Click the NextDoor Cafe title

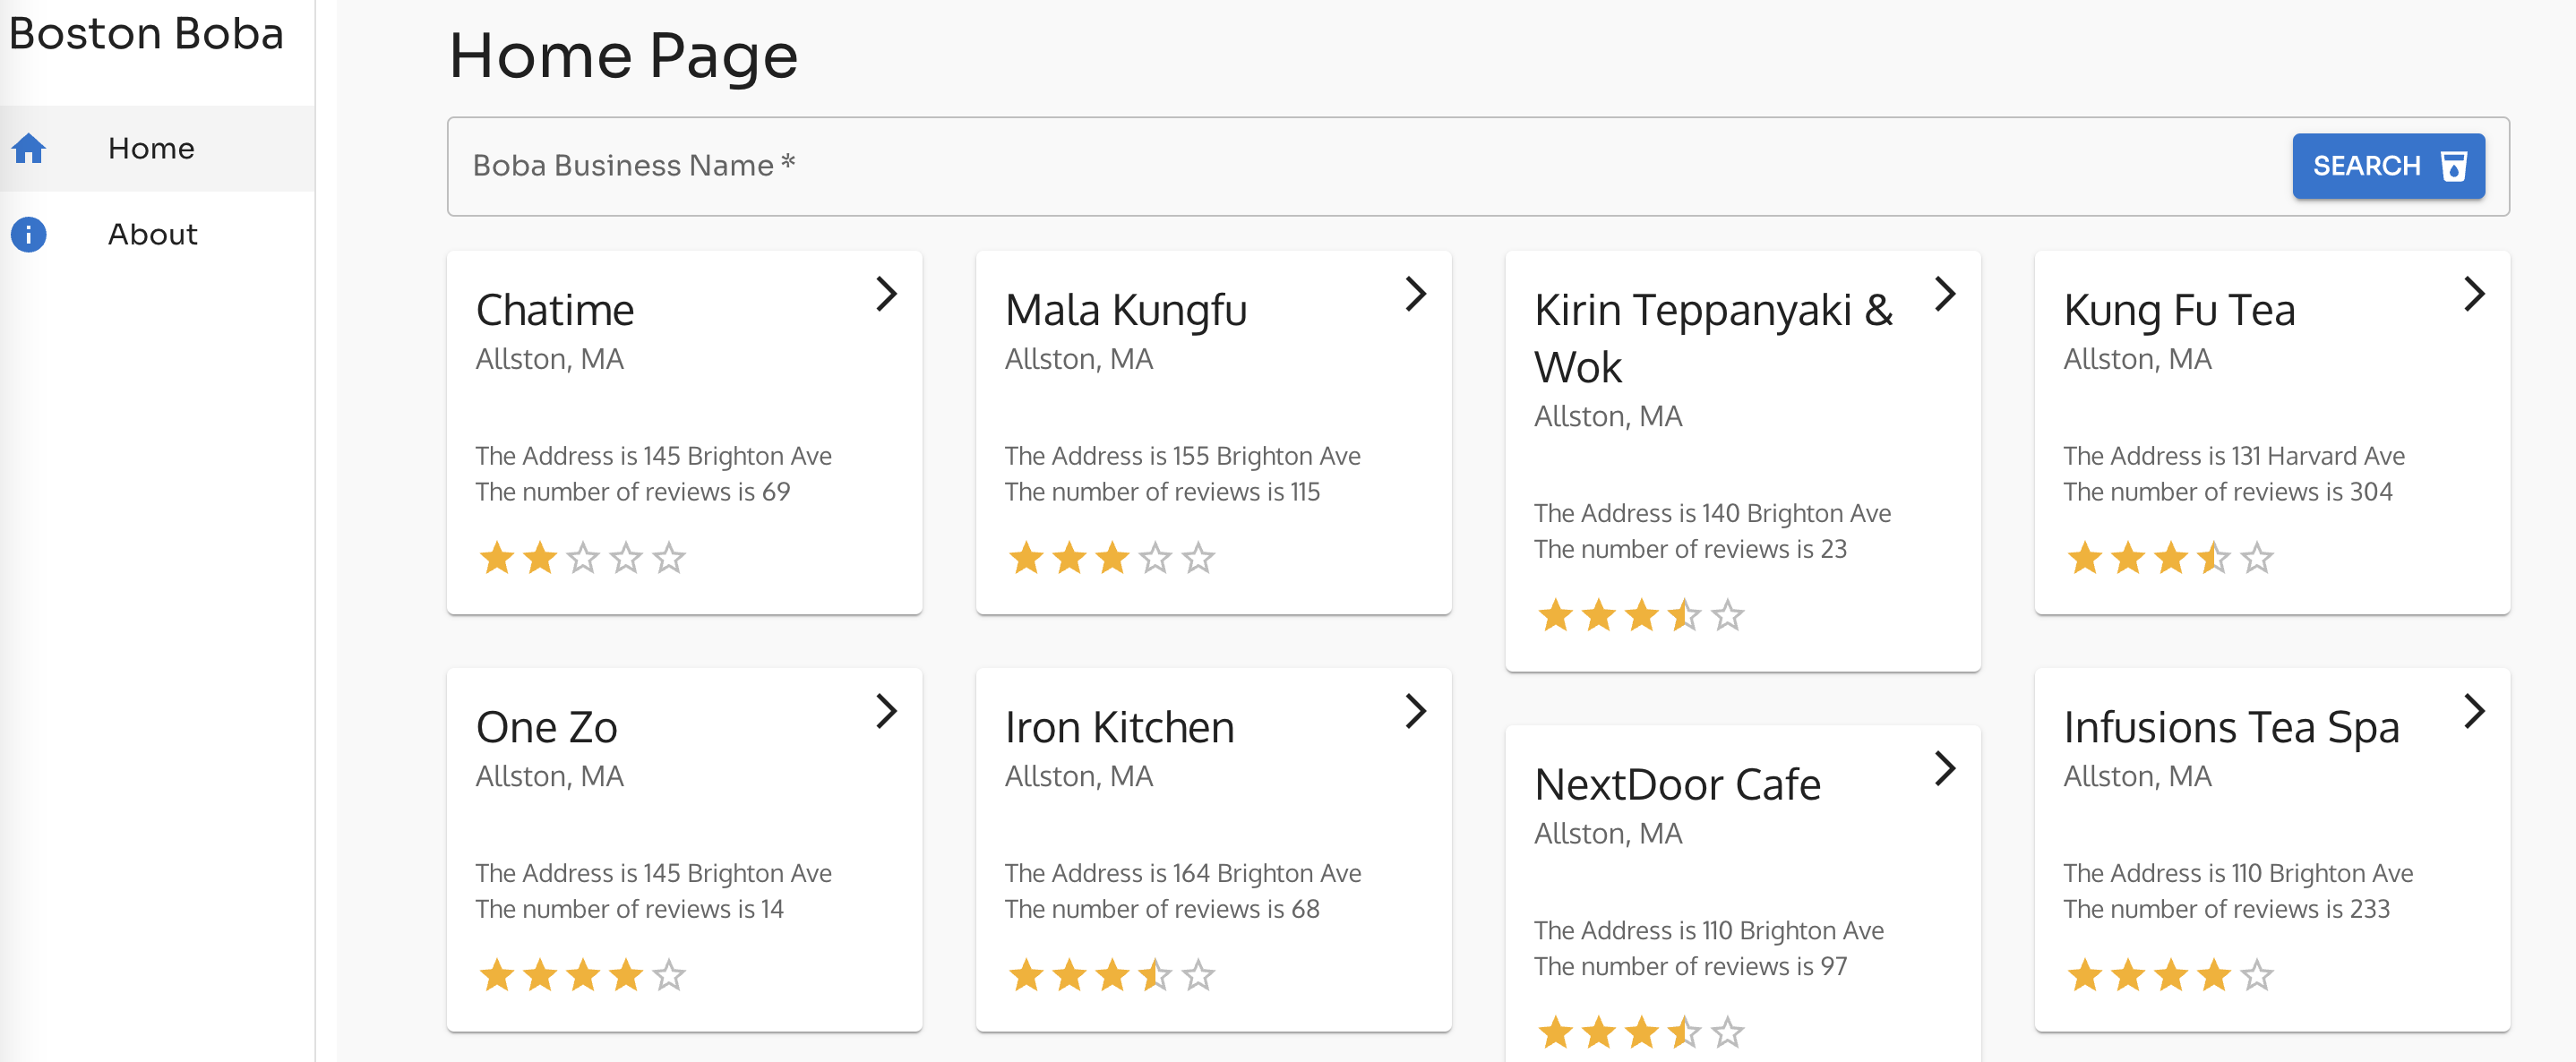pos(1678,784)
